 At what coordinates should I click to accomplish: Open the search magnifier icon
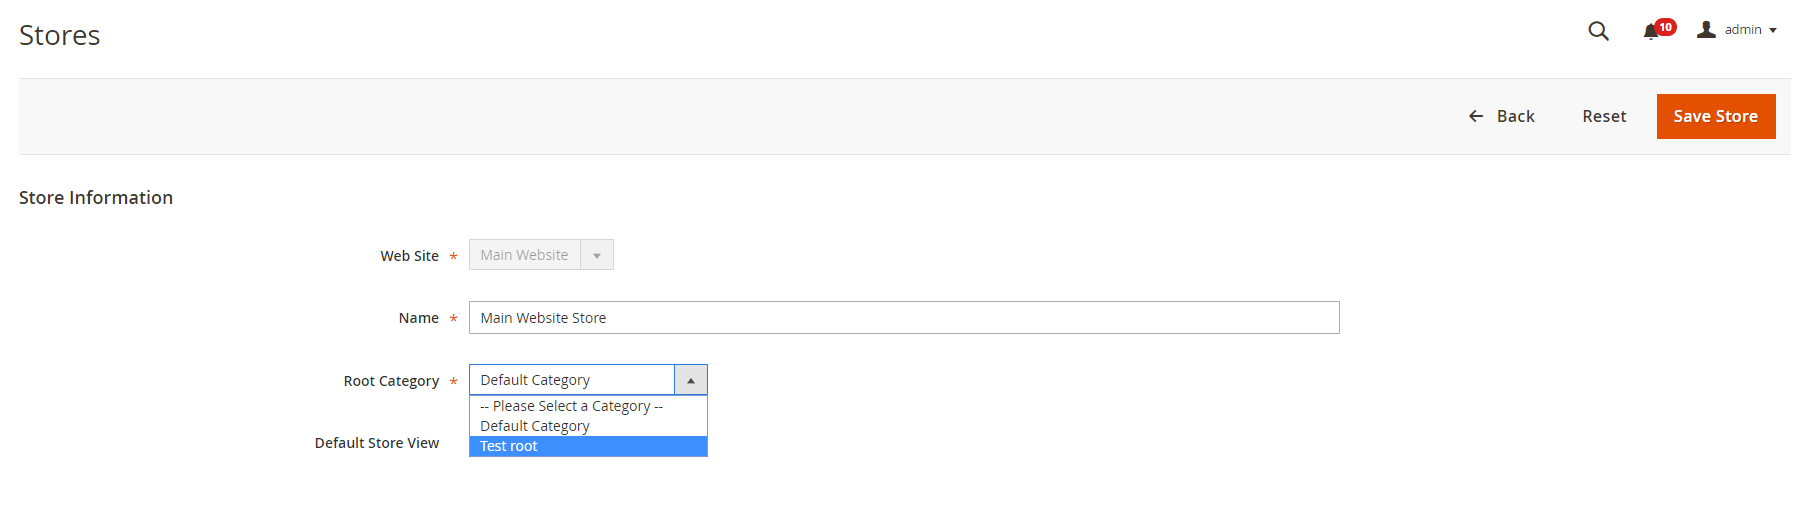[1598, 31]
